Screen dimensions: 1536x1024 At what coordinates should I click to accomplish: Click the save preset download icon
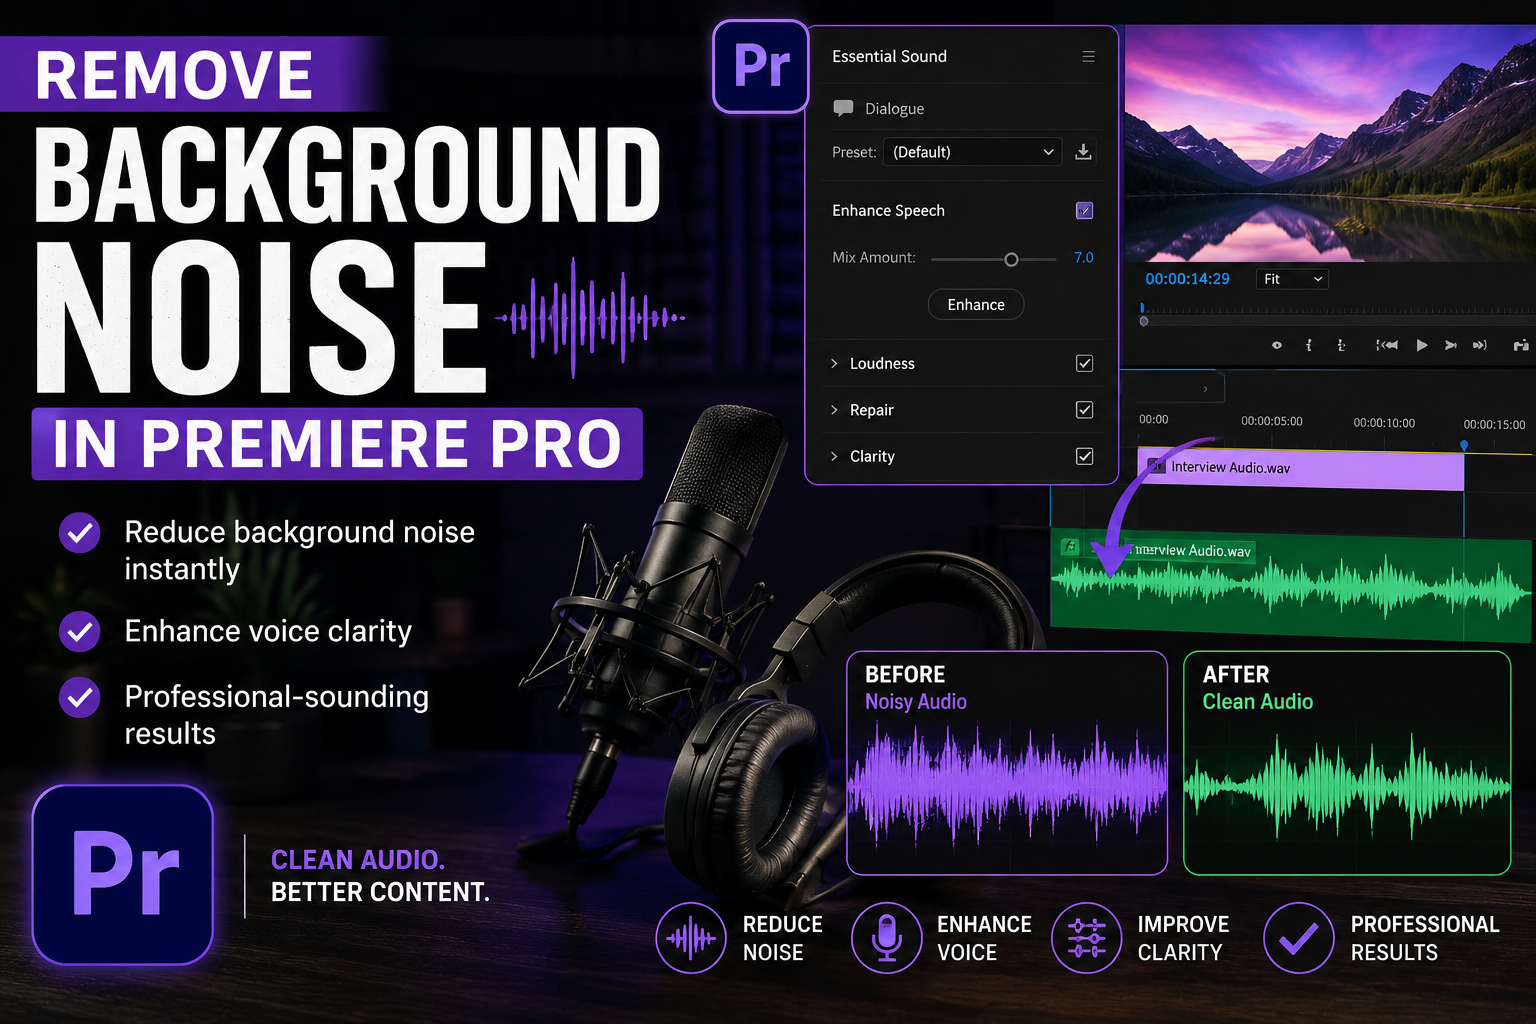pyautogui.click(x=1083, y=152)
